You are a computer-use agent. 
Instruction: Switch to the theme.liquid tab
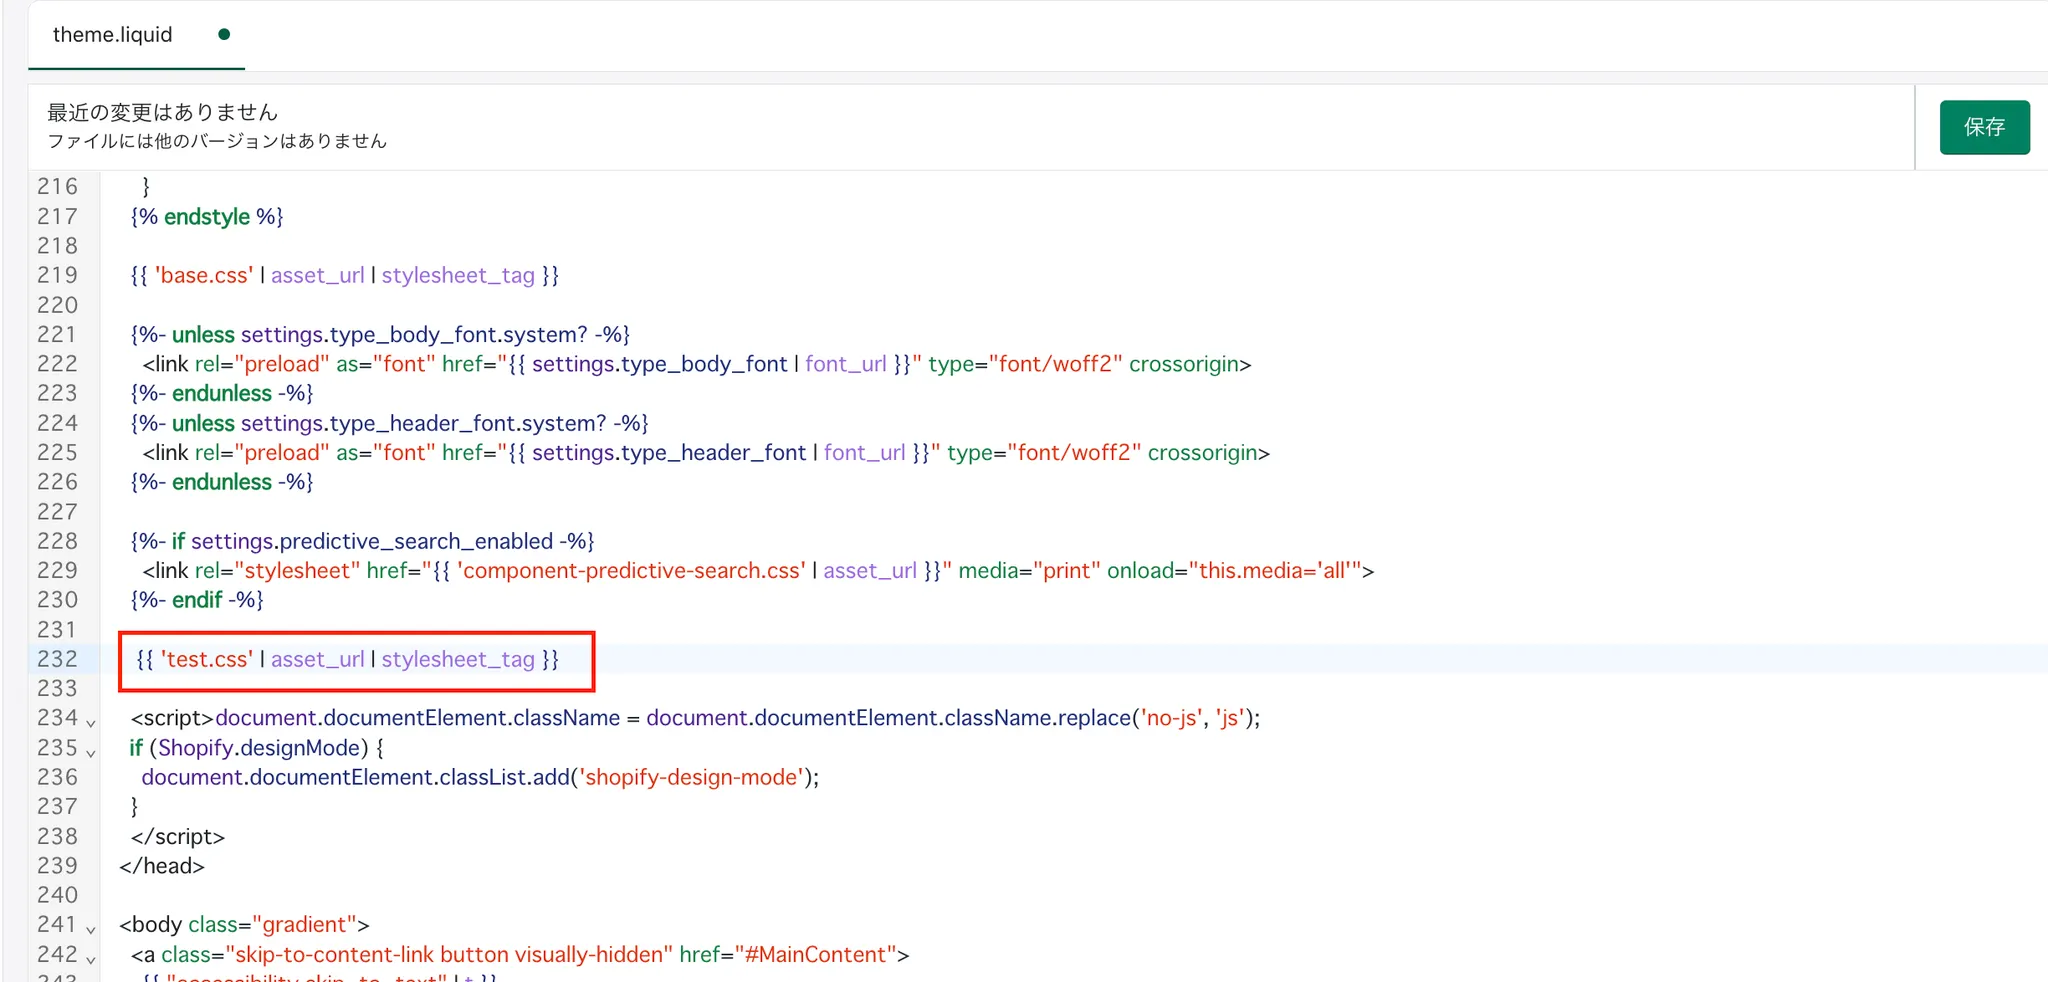(x=112, y=35)
